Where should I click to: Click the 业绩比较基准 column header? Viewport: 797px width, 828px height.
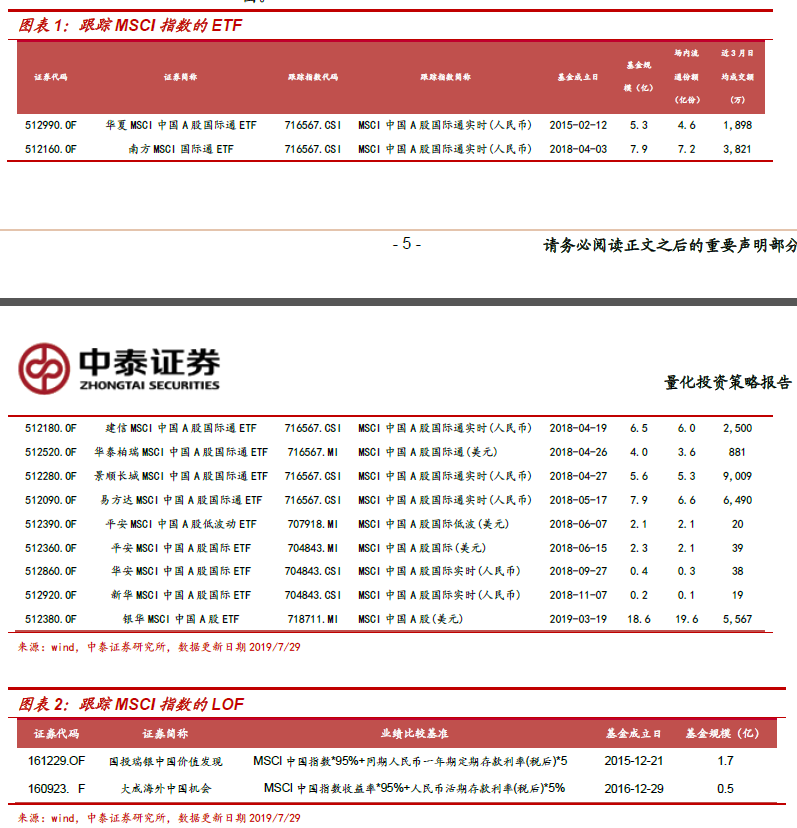(415, 733)
